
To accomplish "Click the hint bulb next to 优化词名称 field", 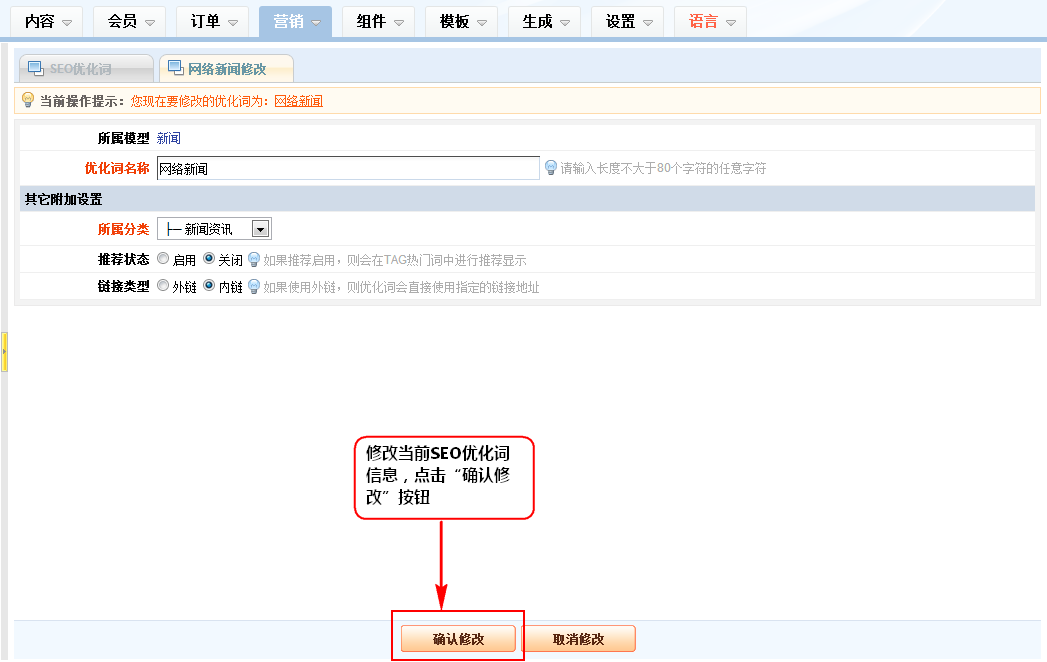I will [550, 167].
